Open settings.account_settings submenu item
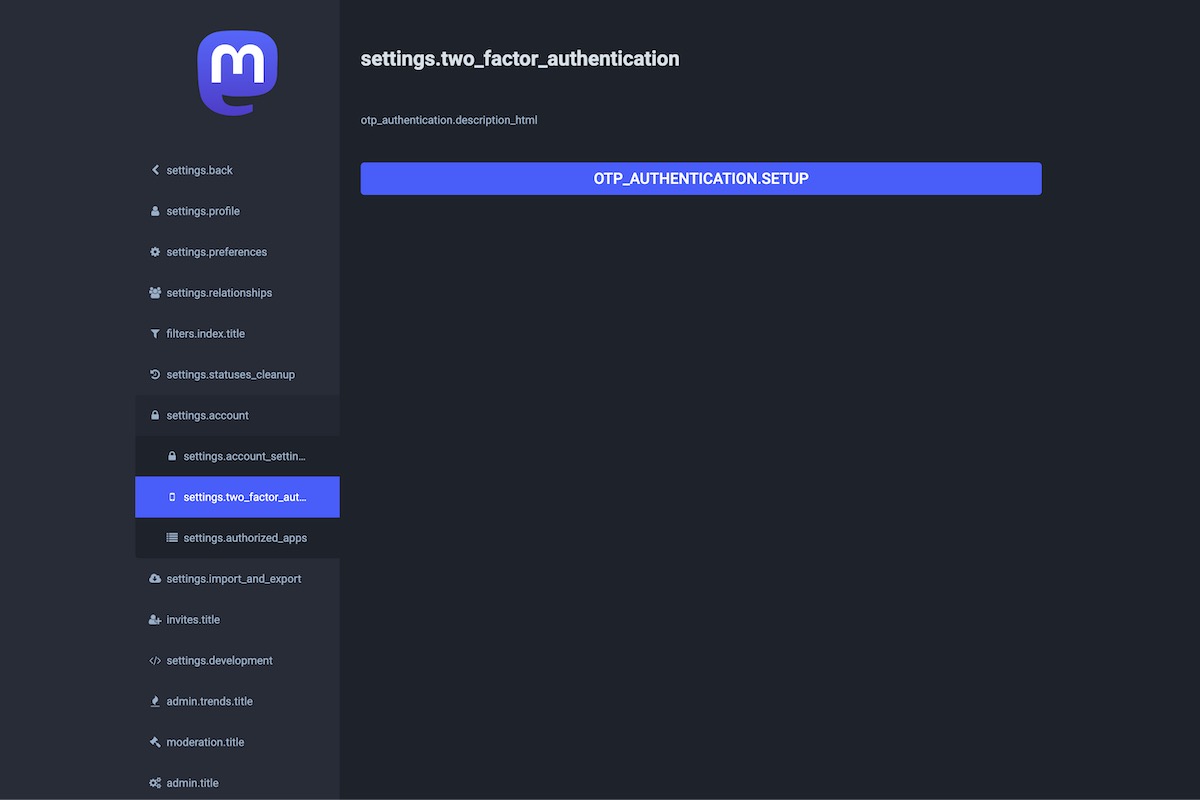 244,456
